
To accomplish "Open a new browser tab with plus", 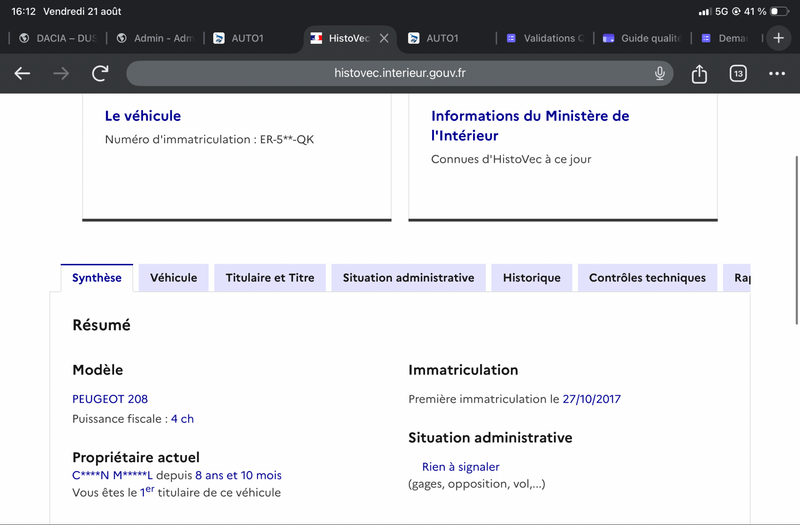I will coord(779,38).
